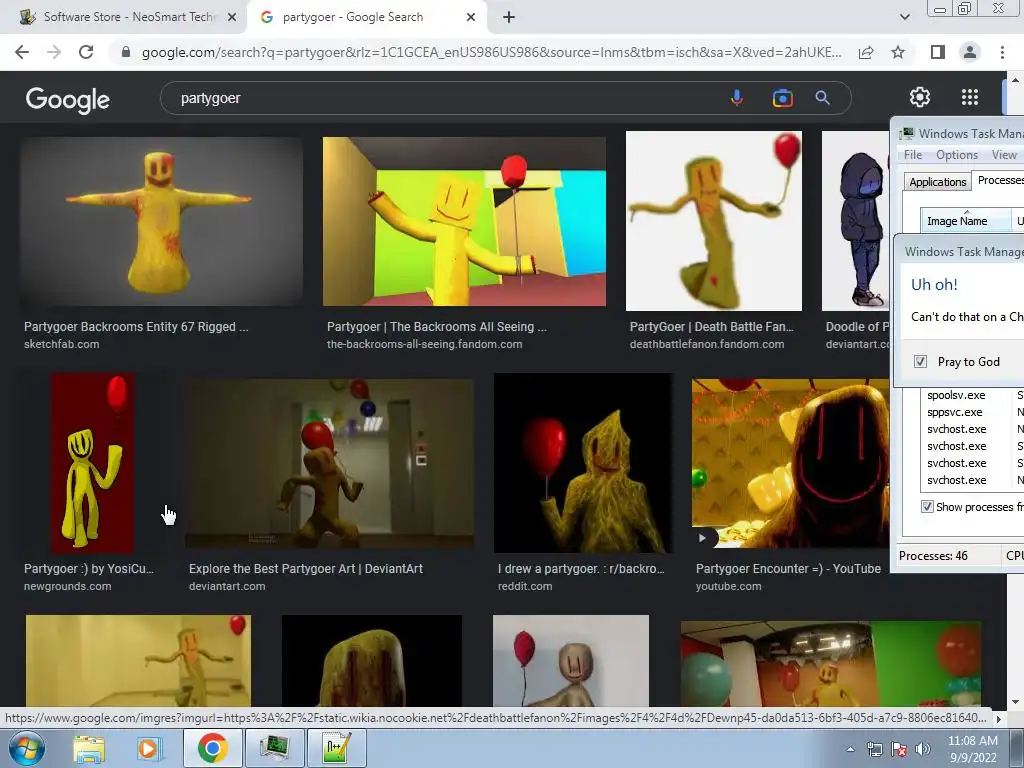Open tab search chevron
This screenshot has width=1024, height=768.
[x=904, y=17]
